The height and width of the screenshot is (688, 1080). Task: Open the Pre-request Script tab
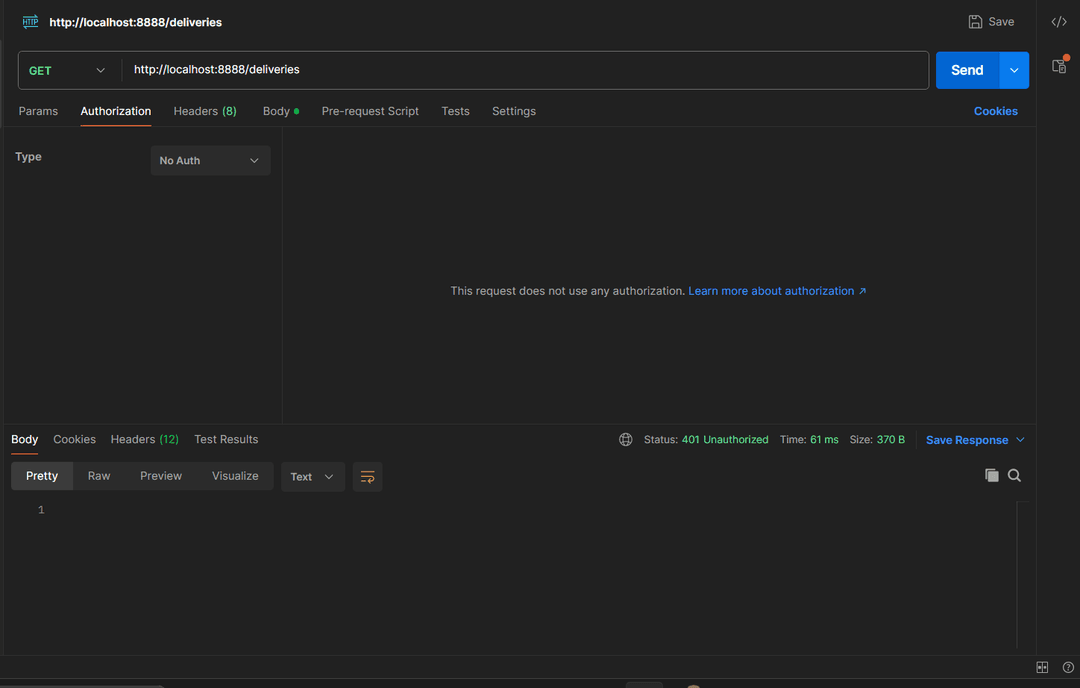370,111
